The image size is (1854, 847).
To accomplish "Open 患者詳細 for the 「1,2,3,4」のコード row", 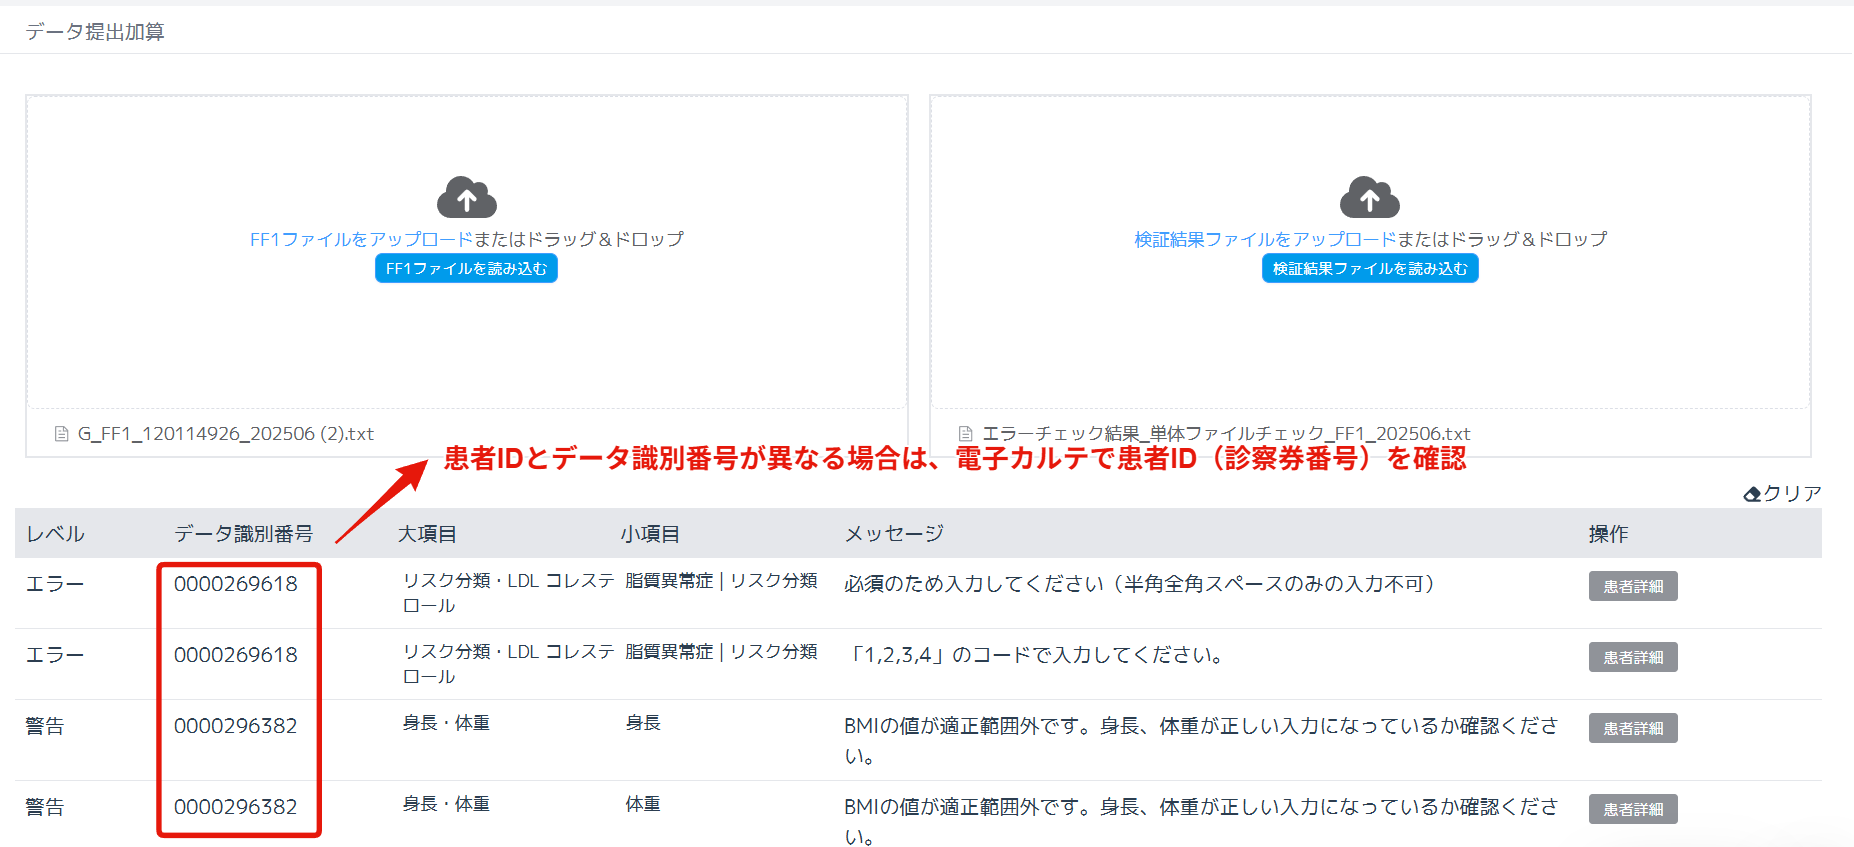I will coord(1633,657).
